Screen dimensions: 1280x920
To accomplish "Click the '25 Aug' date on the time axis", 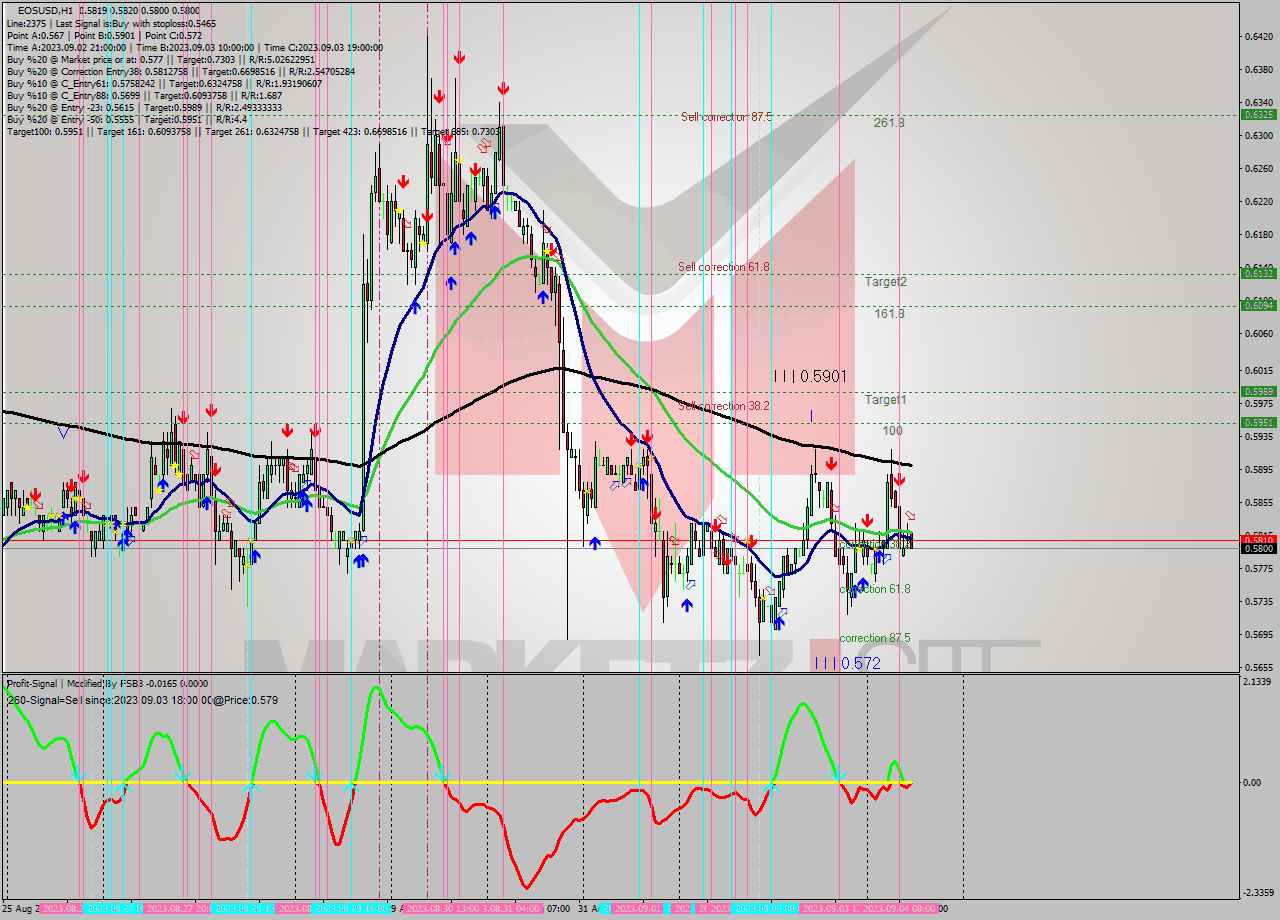I will 20,908.
